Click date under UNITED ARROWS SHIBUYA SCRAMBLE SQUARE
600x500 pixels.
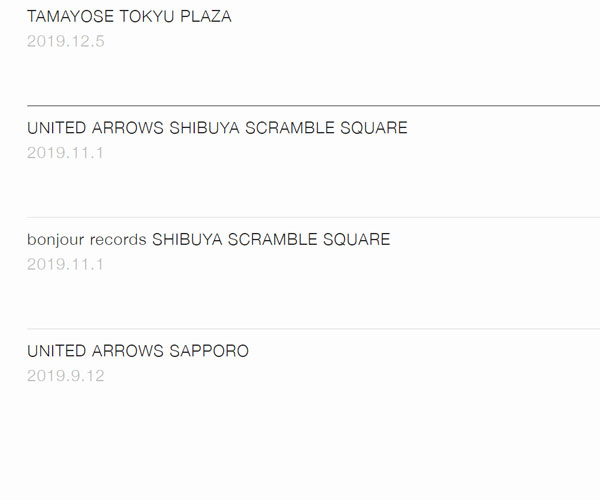point(66,153)
